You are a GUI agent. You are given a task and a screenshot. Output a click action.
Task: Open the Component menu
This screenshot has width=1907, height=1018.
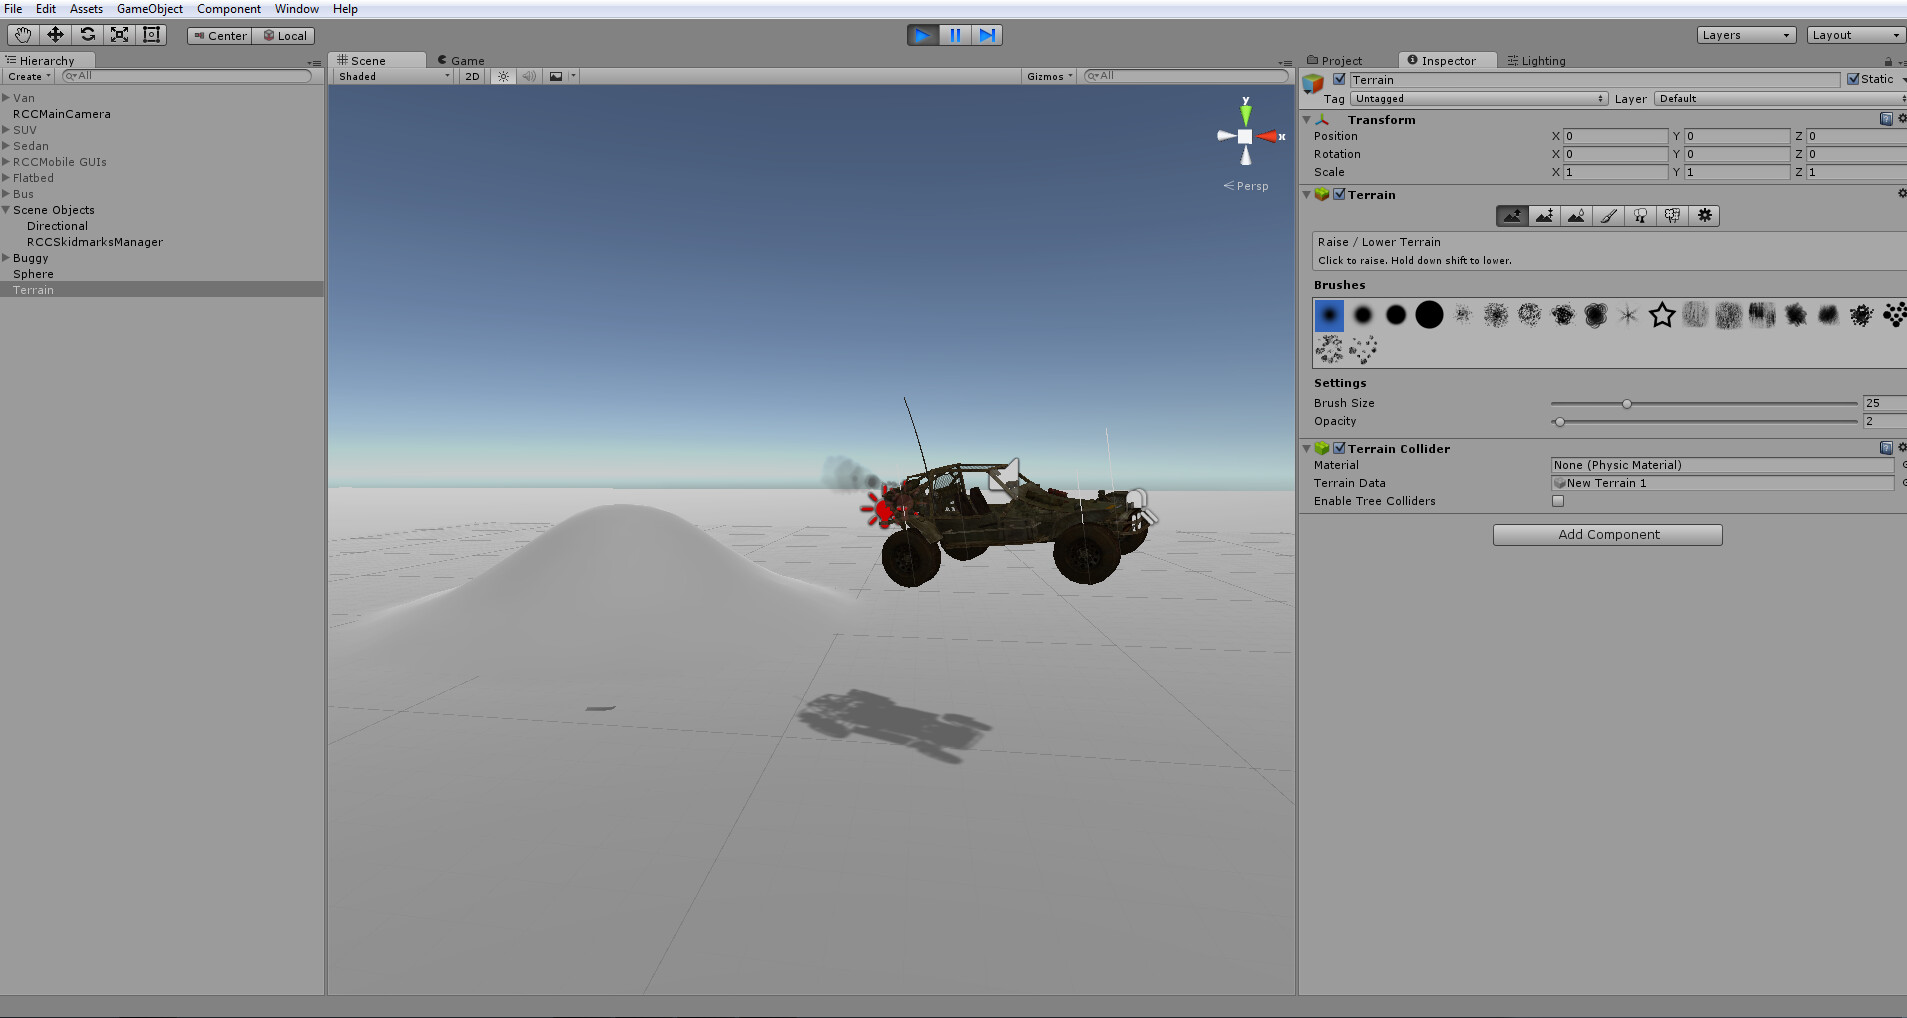tap(229, 9)
